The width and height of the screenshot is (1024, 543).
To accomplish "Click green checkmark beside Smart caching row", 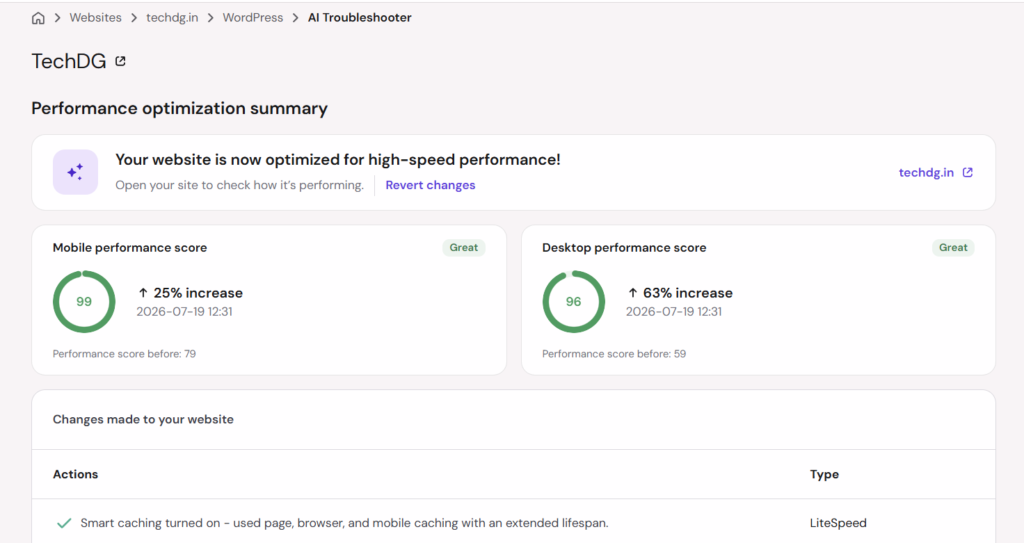I will [x=64, y=523].
